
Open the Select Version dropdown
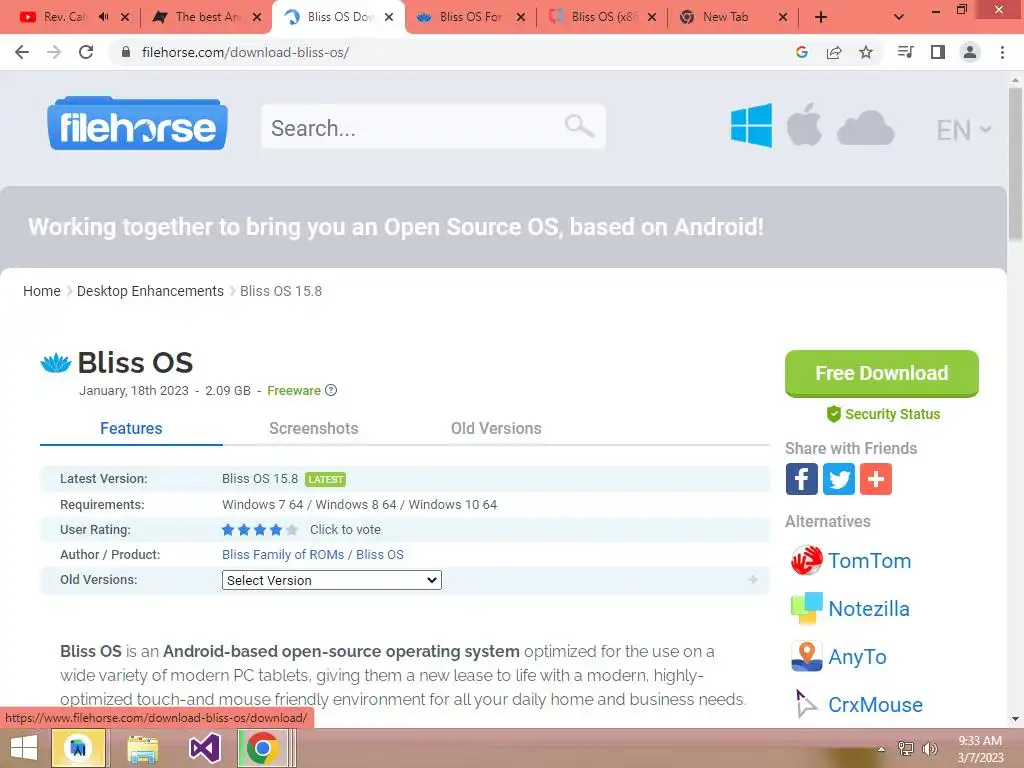click(x=332, y=580)
